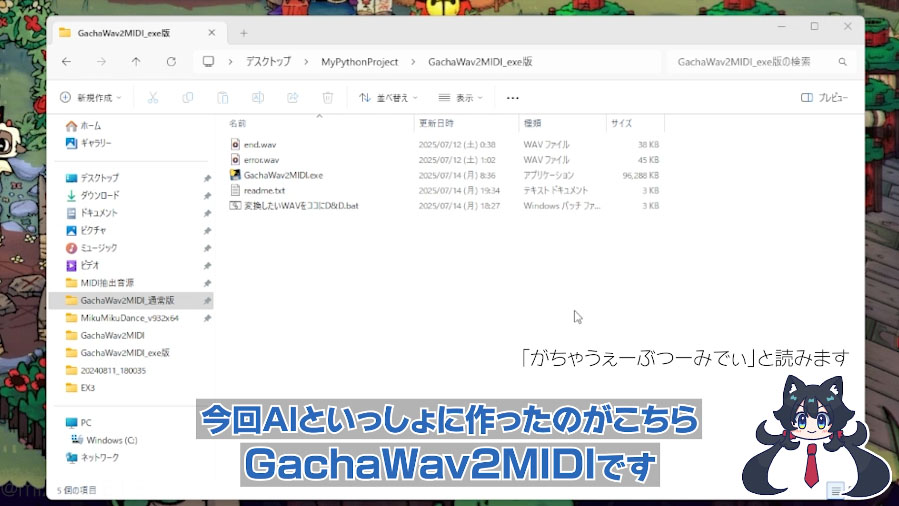
Task: Toggle the プレビュー pane
Action: tap(824, 98)
